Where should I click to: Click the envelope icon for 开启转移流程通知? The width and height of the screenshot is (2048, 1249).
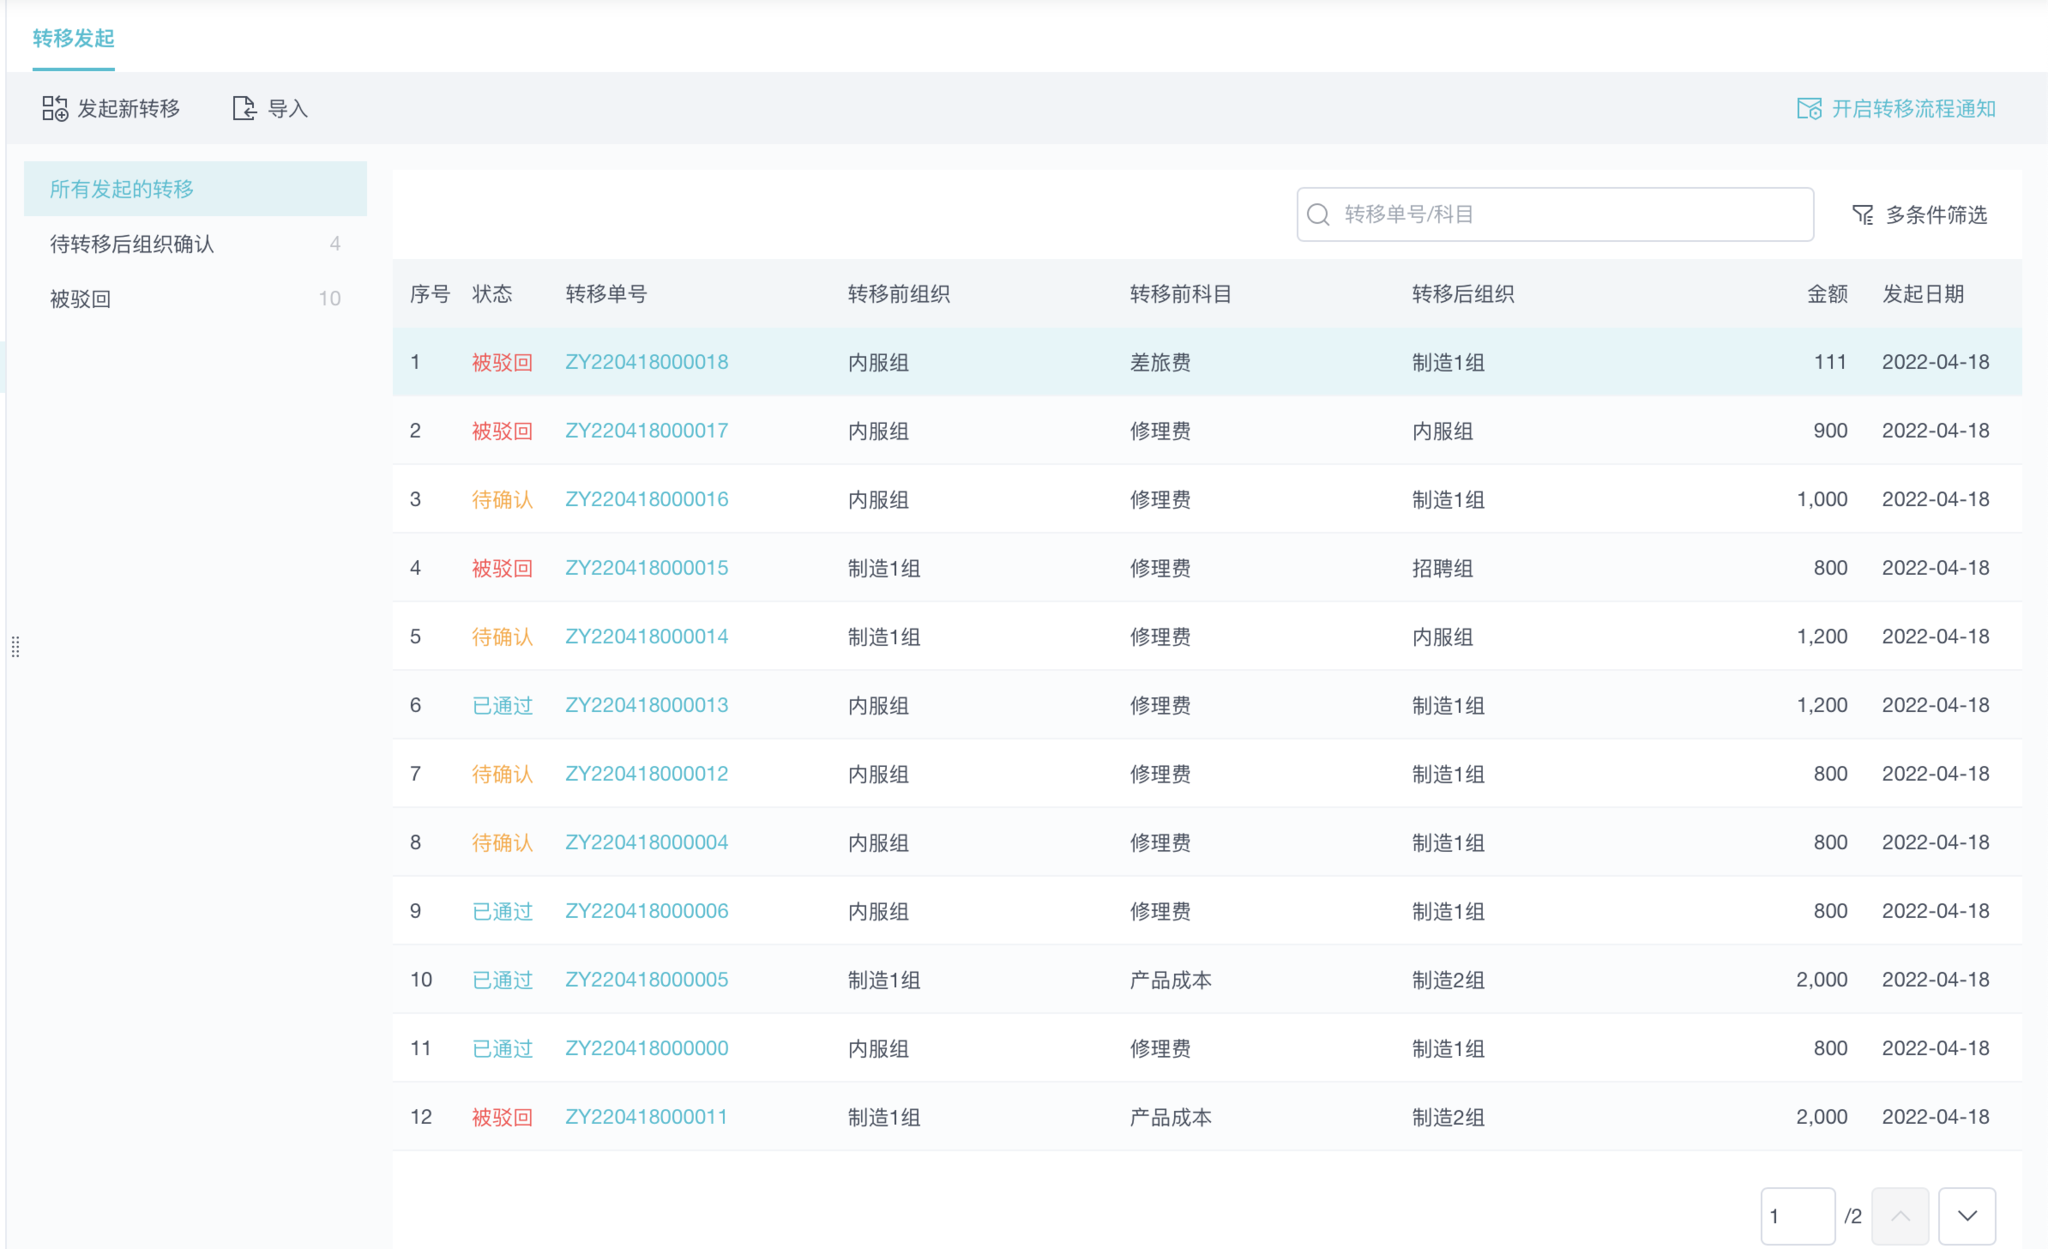tap(1809, 108)
